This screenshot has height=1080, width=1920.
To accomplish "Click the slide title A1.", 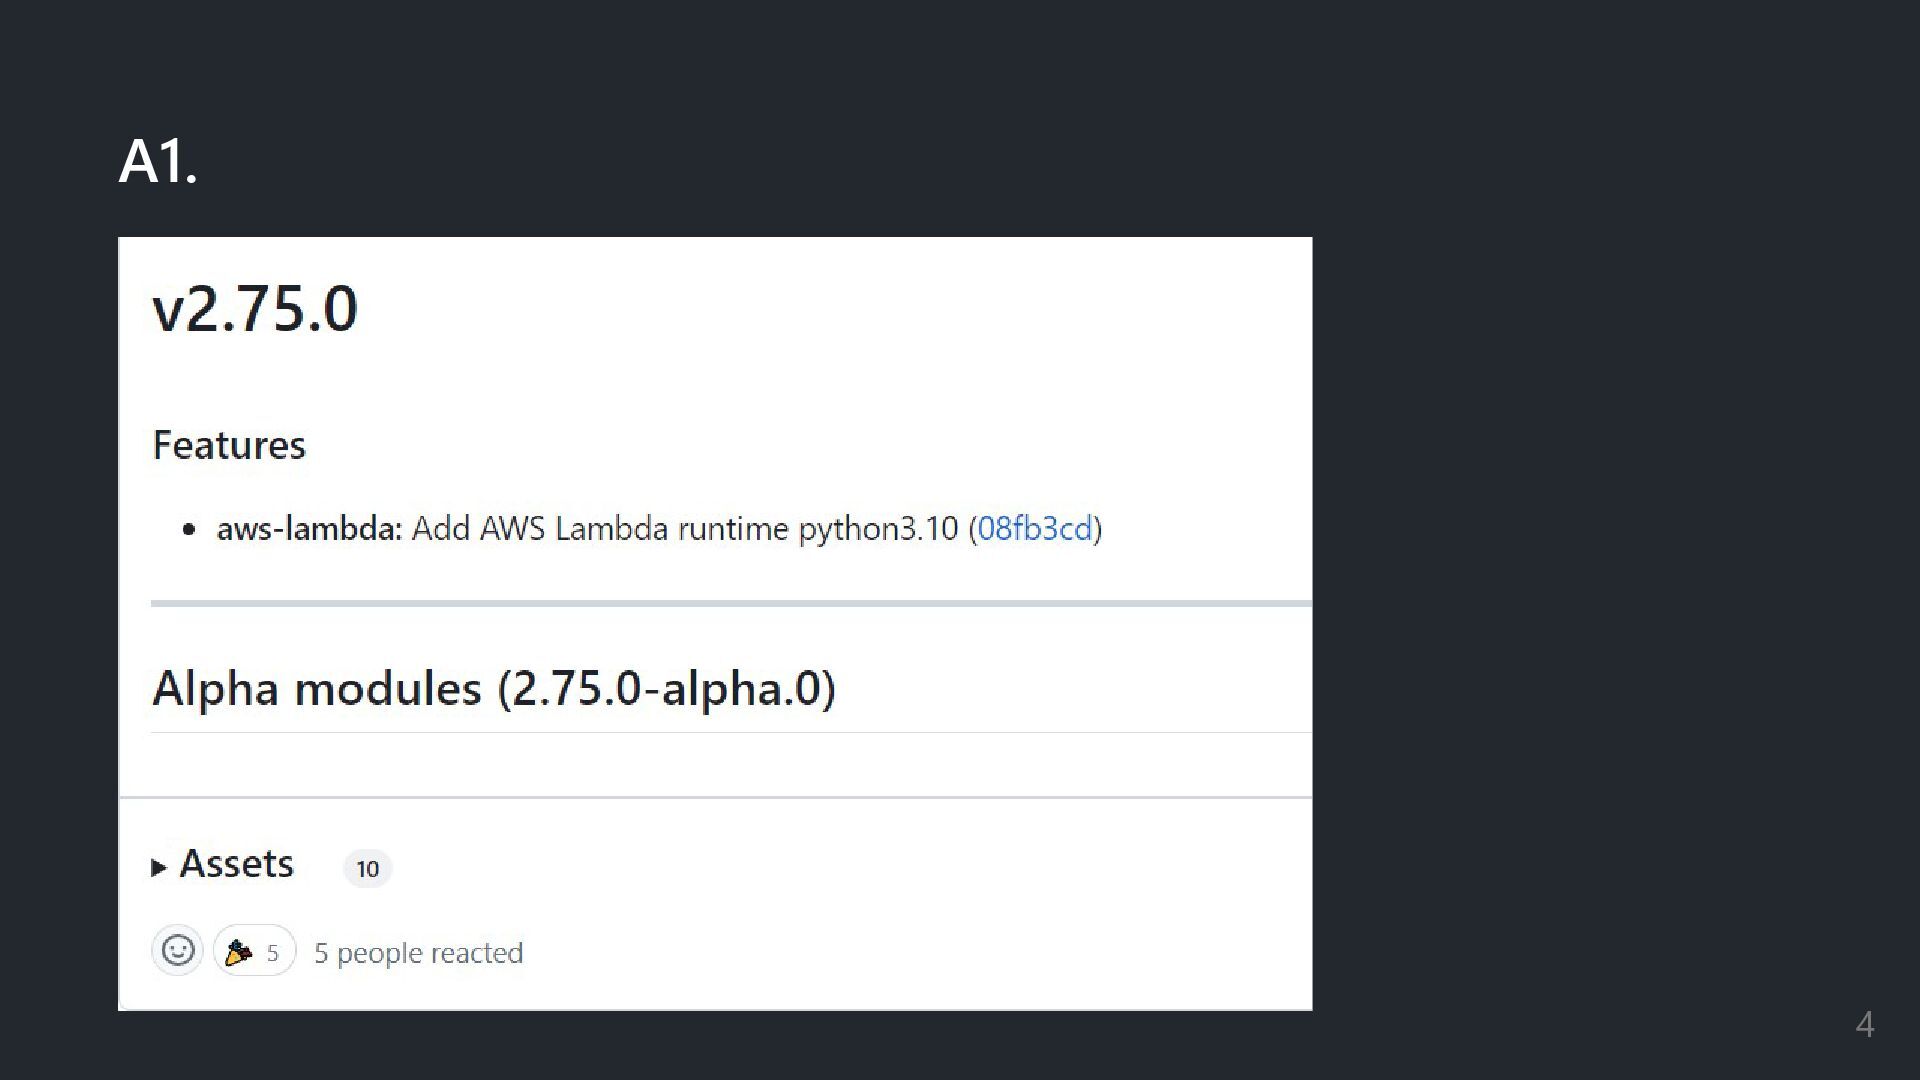I will click(158, 161).
